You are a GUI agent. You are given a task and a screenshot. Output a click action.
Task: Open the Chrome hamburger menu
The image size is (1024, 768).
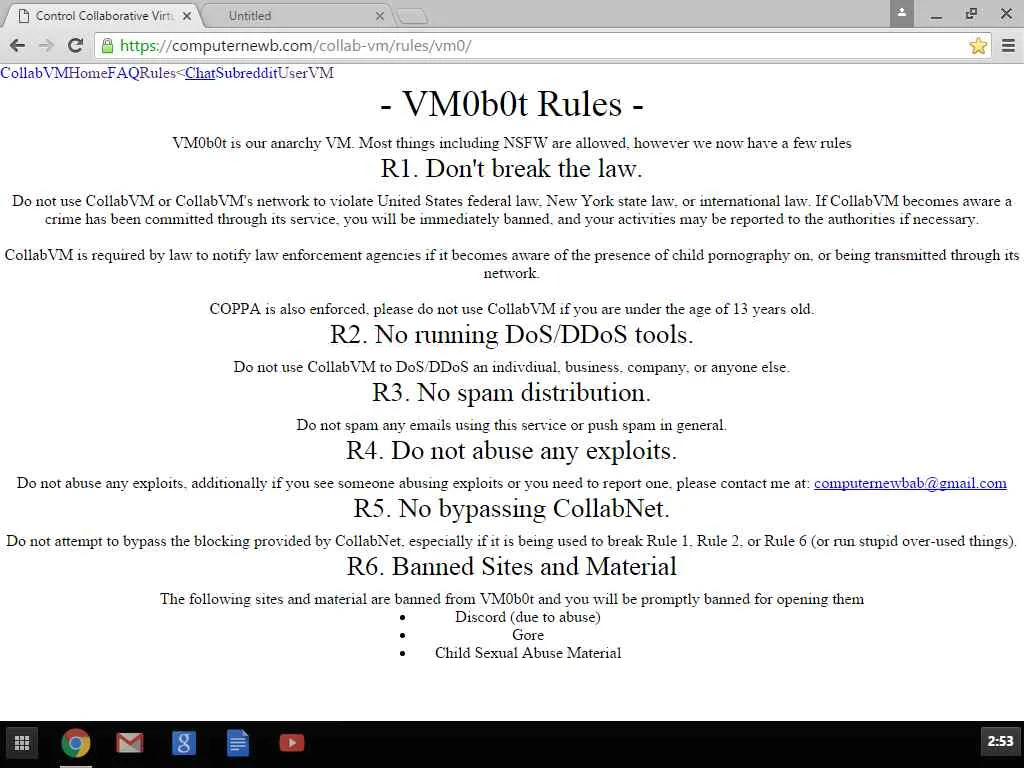[x=1008, y=46]
